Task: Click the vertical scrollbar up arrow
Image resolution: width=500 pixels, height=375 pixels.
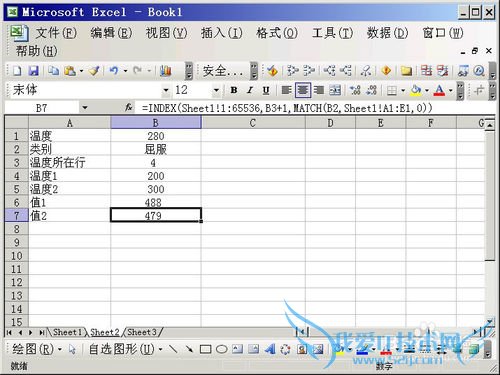Action: [x=489, y=125]
